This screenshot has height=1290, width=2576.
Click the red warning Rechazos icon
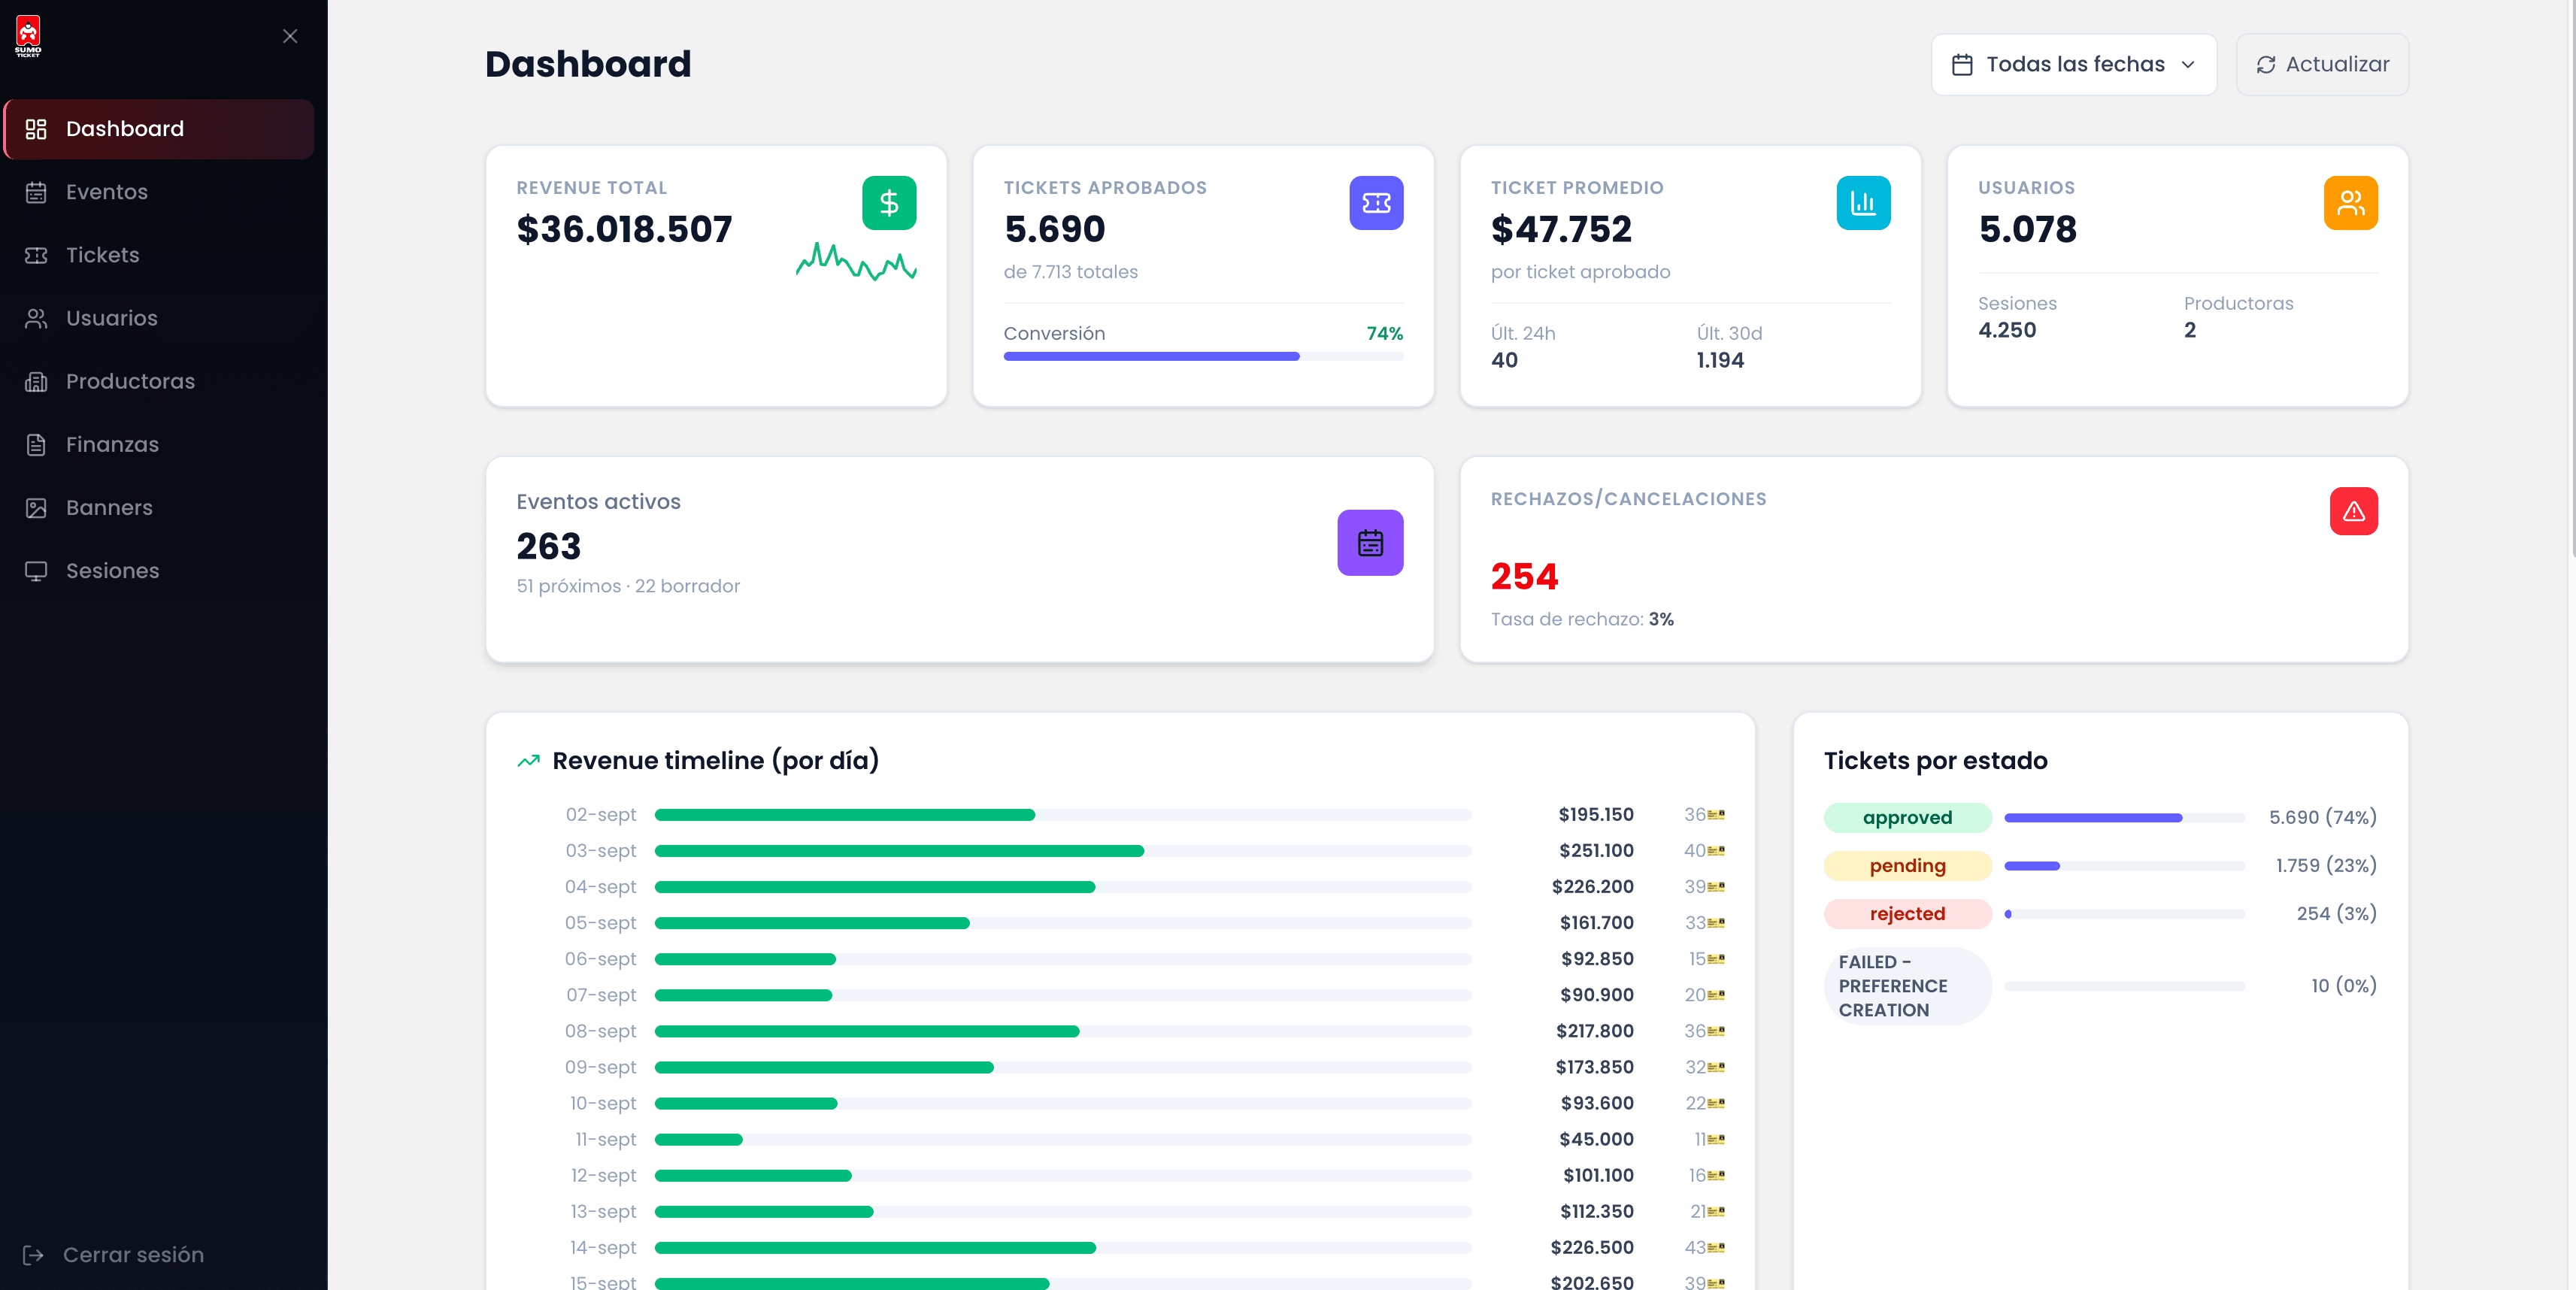[x=2353, y=511]
